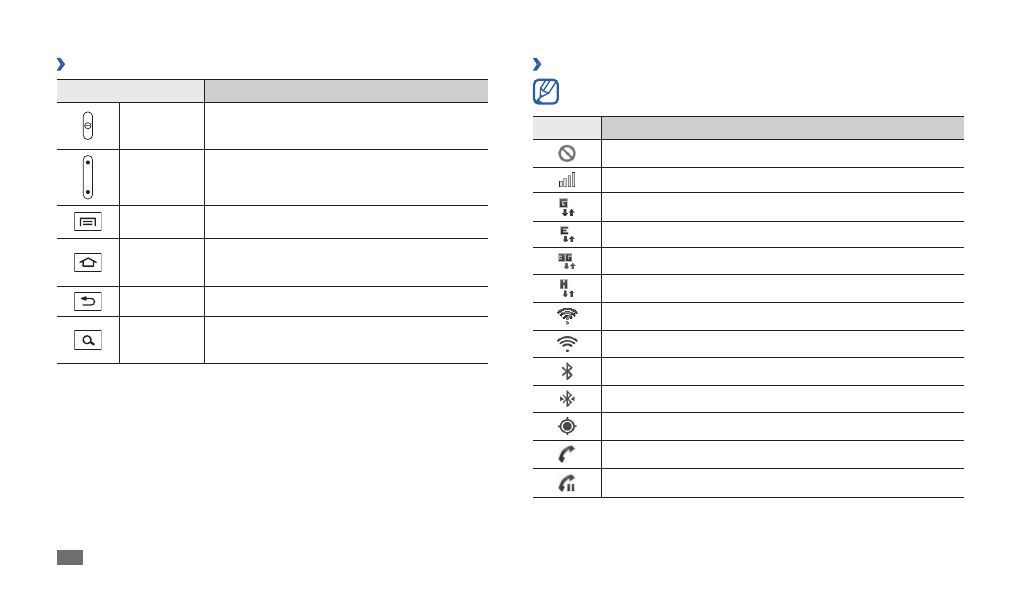The image size is (1020, 595).
Task: Click the Wi-Fi connected icon
Action: click(x=567, y=344)
